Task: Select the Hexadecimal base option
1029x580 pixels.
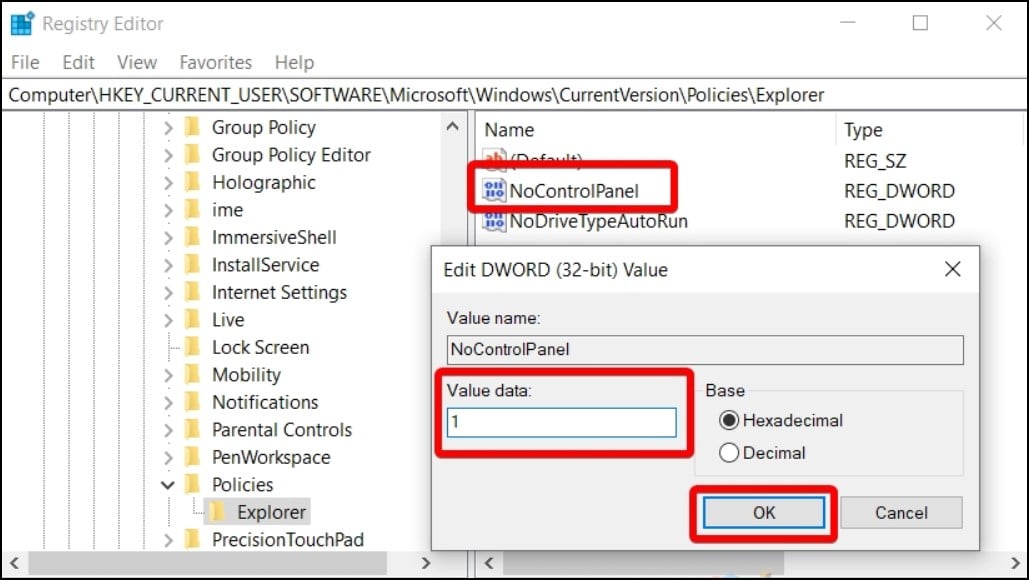Action: [729, 421]
